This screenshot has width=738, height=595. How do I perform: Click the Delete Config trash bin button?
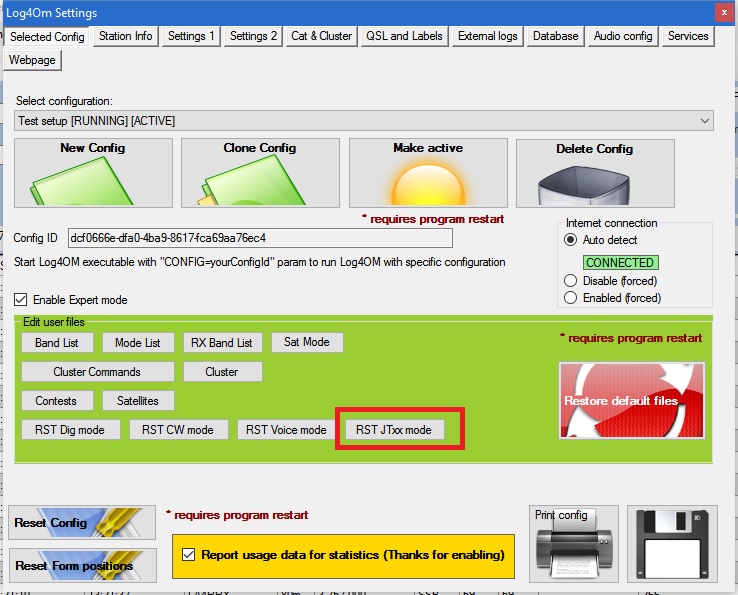point(595,173)
